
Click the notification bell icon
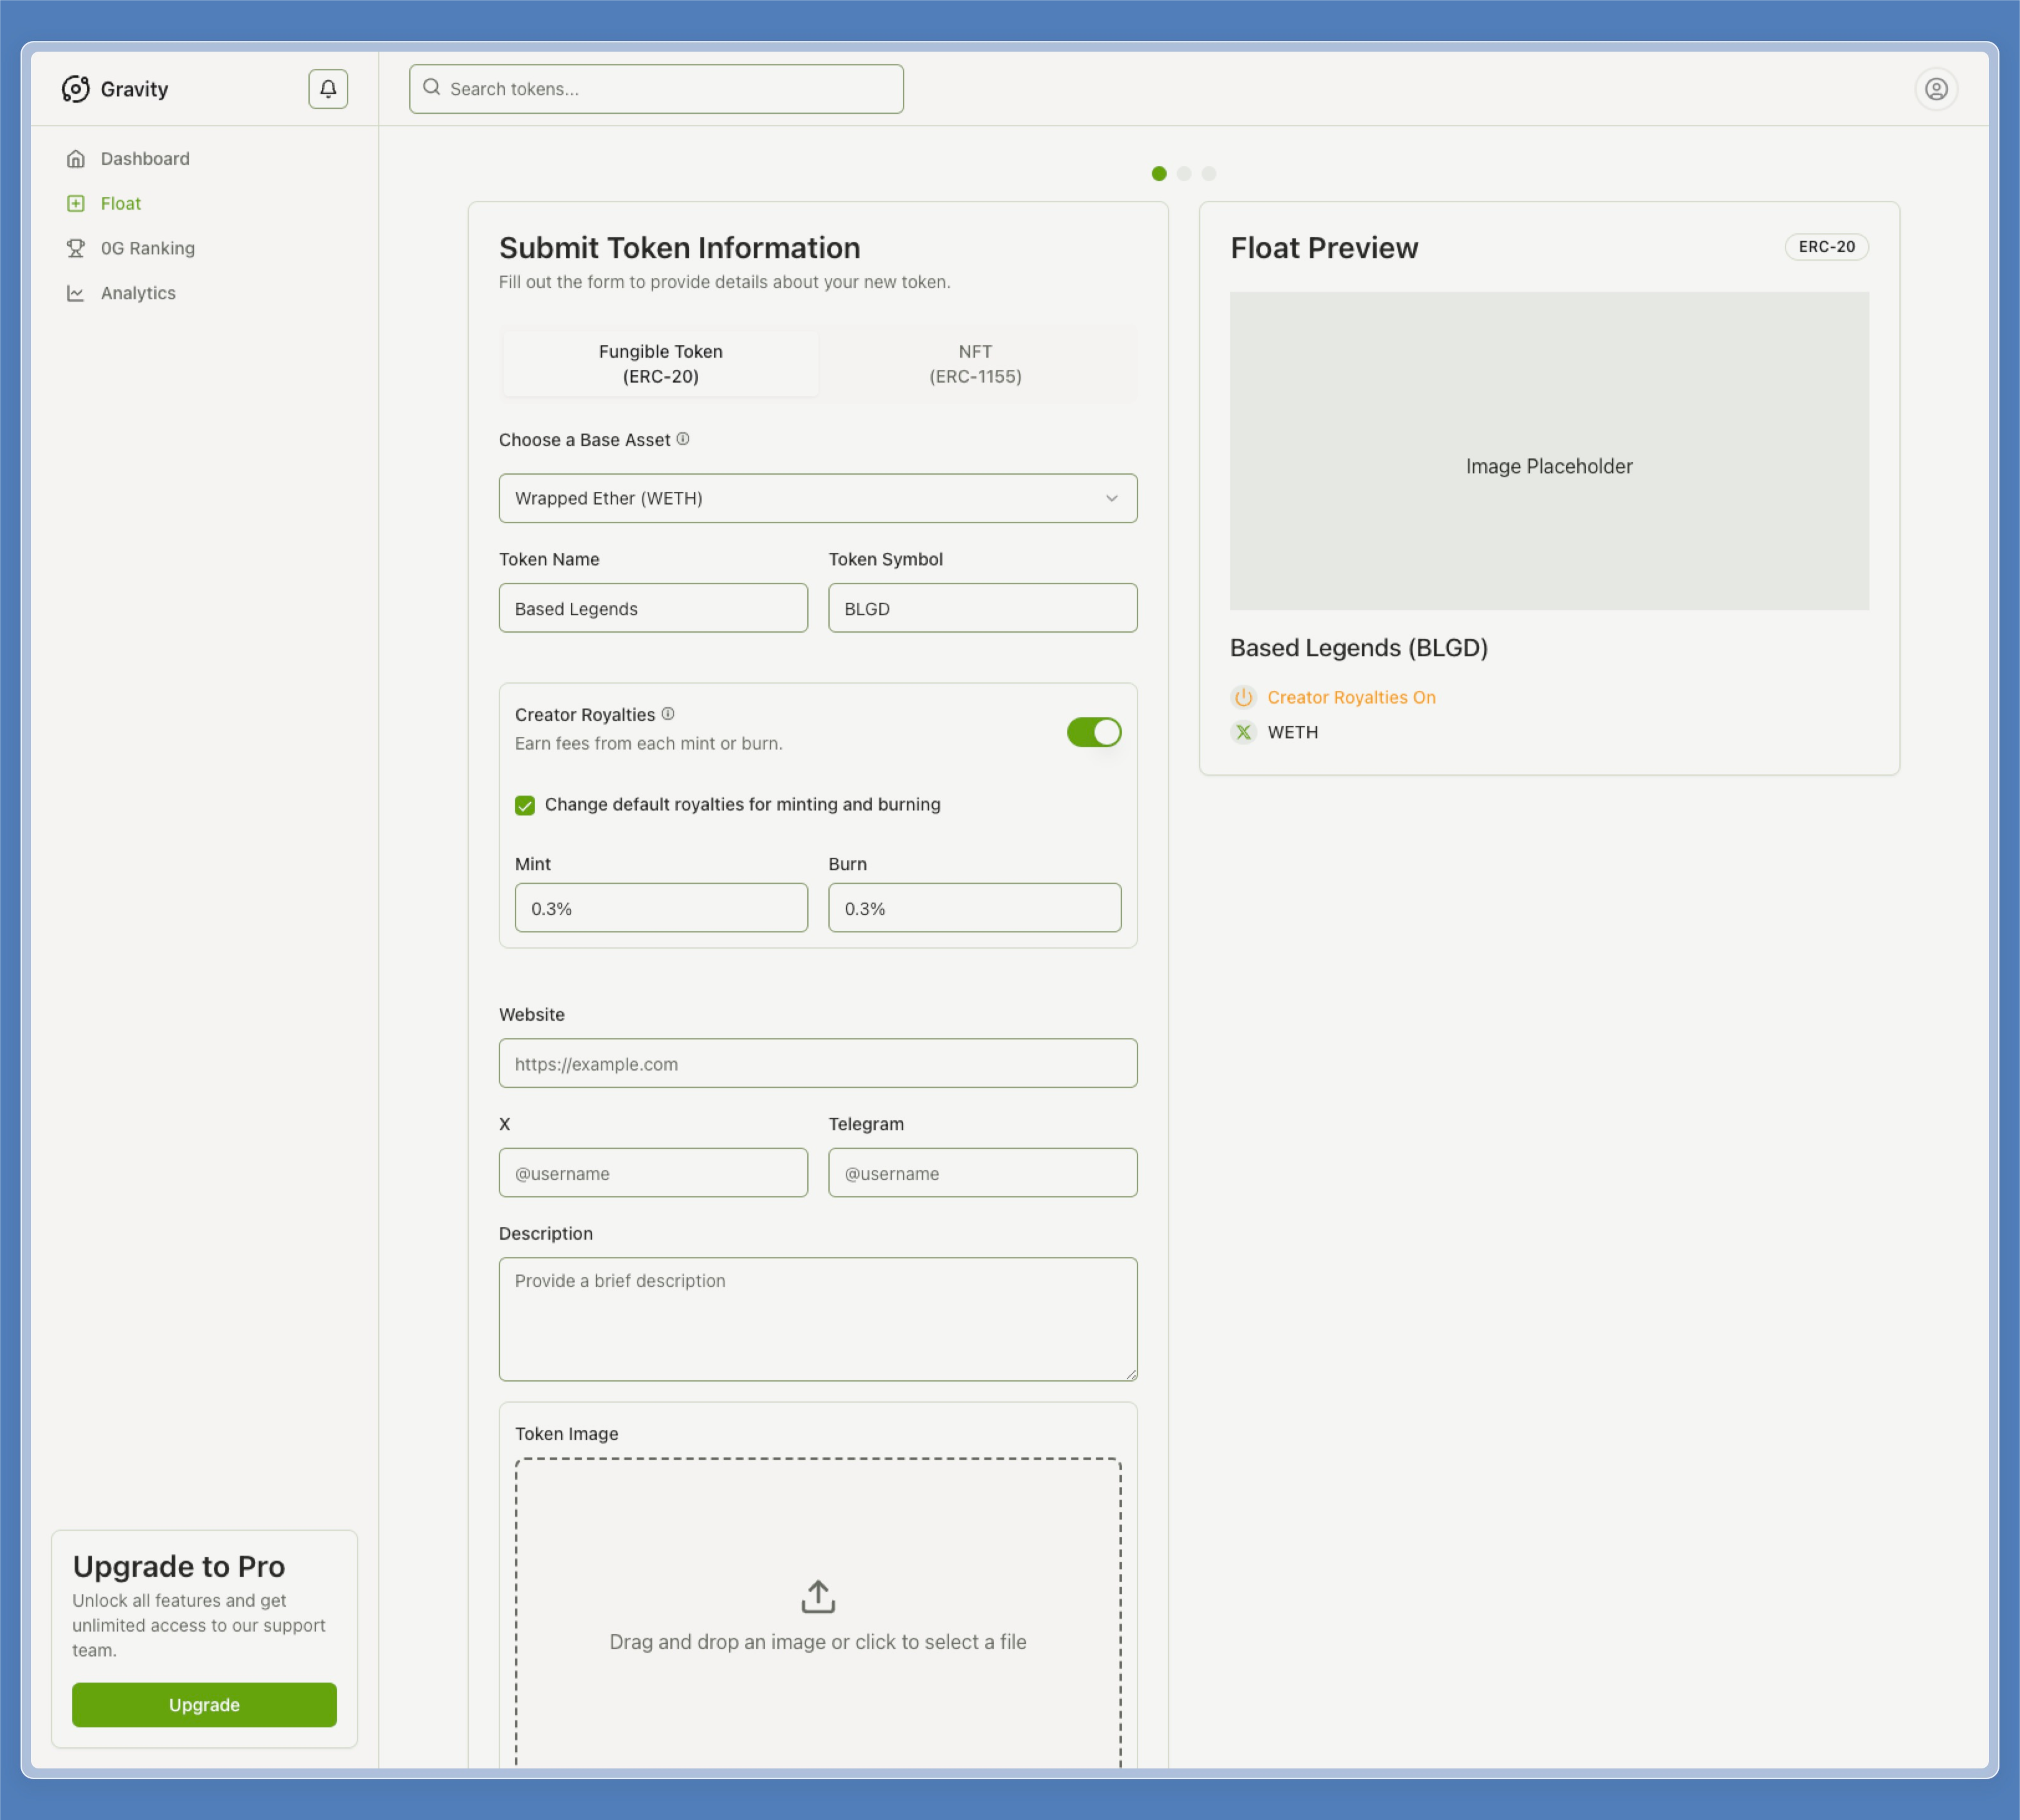coord(328,89)
